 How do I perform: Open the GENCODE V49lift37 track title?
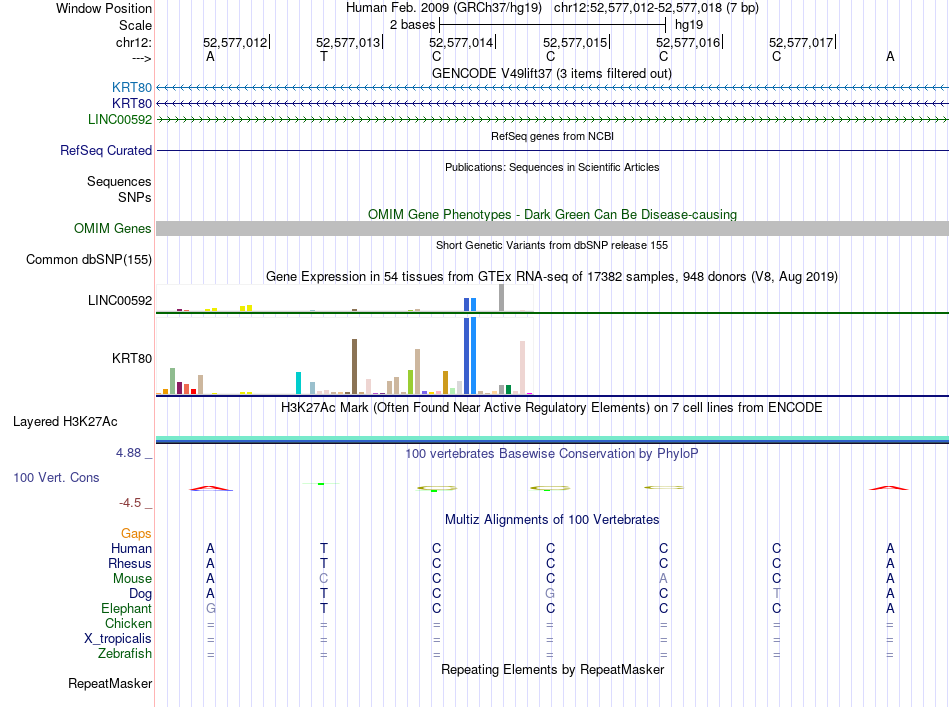click(x=552, y=73)
